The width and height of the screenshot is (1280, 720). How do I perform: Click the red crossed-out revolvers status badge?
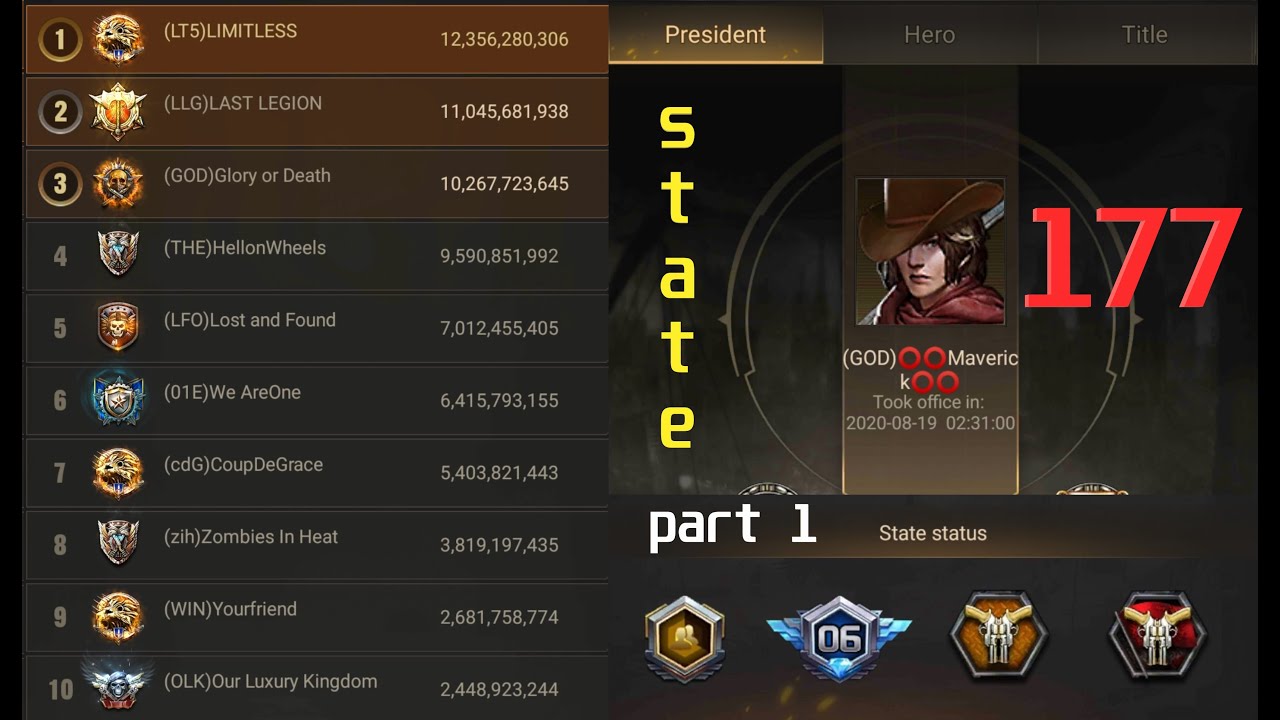click(1158, 636)
